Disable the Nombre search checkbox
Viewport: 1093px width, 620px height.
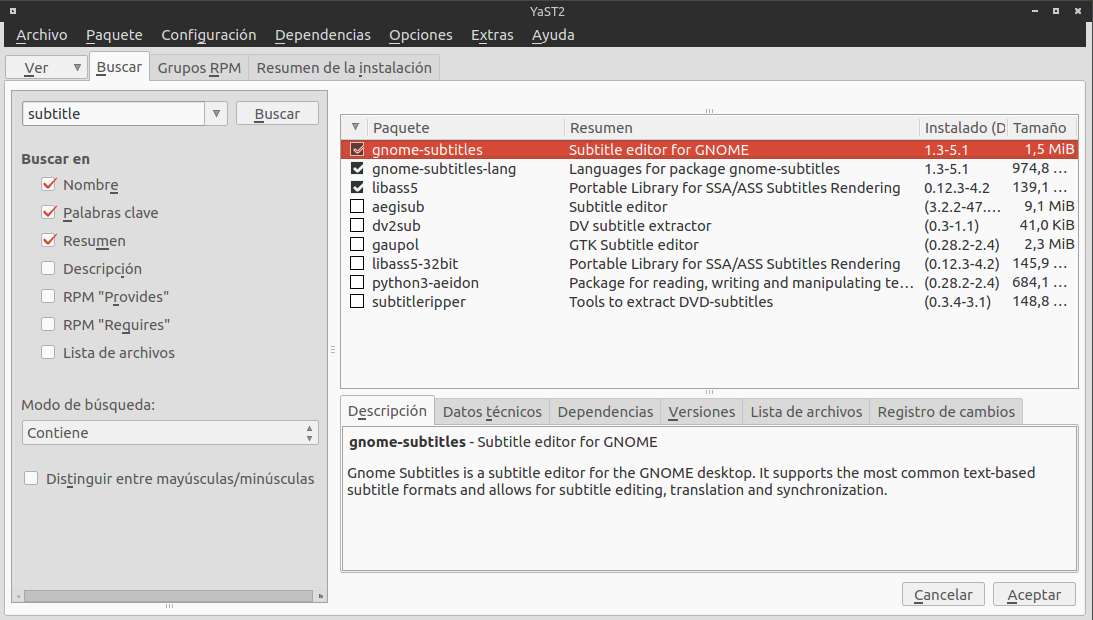click(x=47, y=185)
